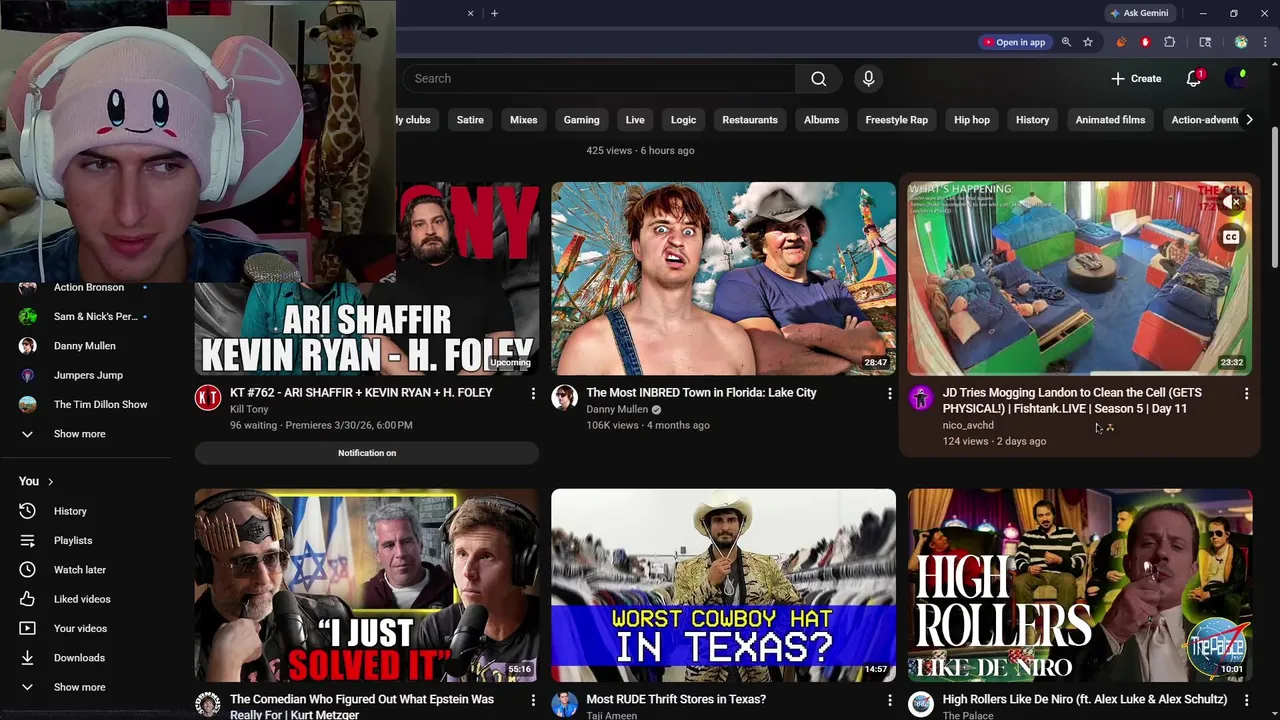
Task: Open options menu for Most RUDE Thrift Stores video
Action: (x=889, y=701)
